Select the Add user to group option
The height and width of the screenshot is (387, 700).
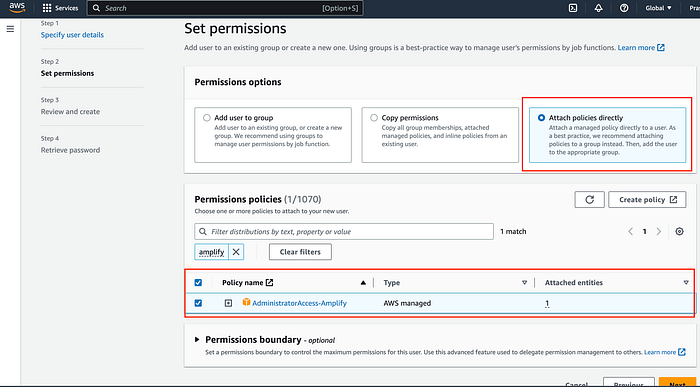pyautogui.click(x=206, y=118)
